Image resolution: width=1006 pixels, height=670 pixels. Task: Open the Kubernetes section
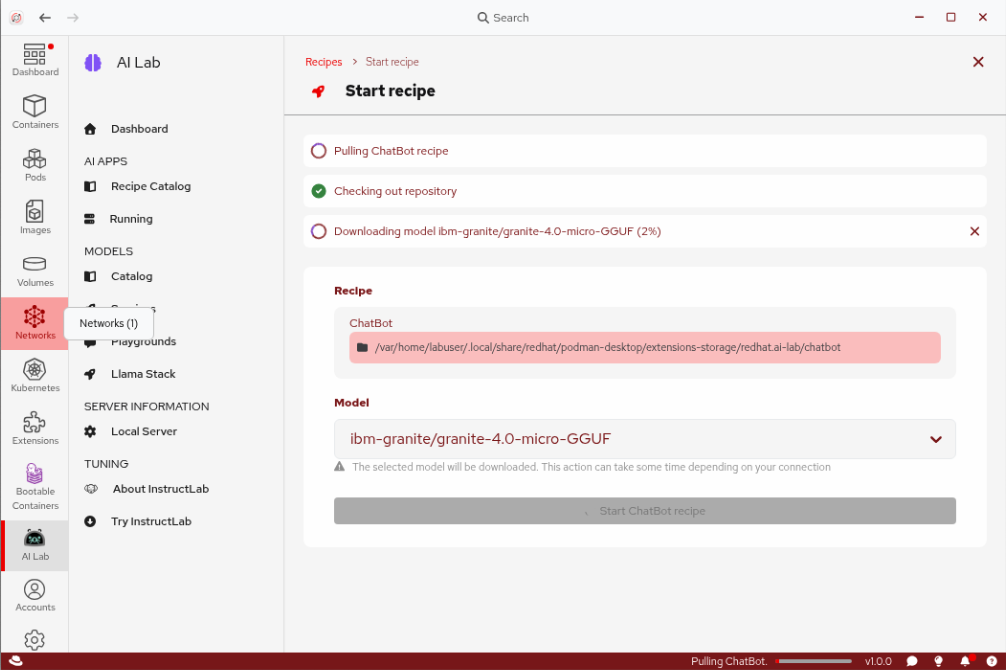coord(35,375)
